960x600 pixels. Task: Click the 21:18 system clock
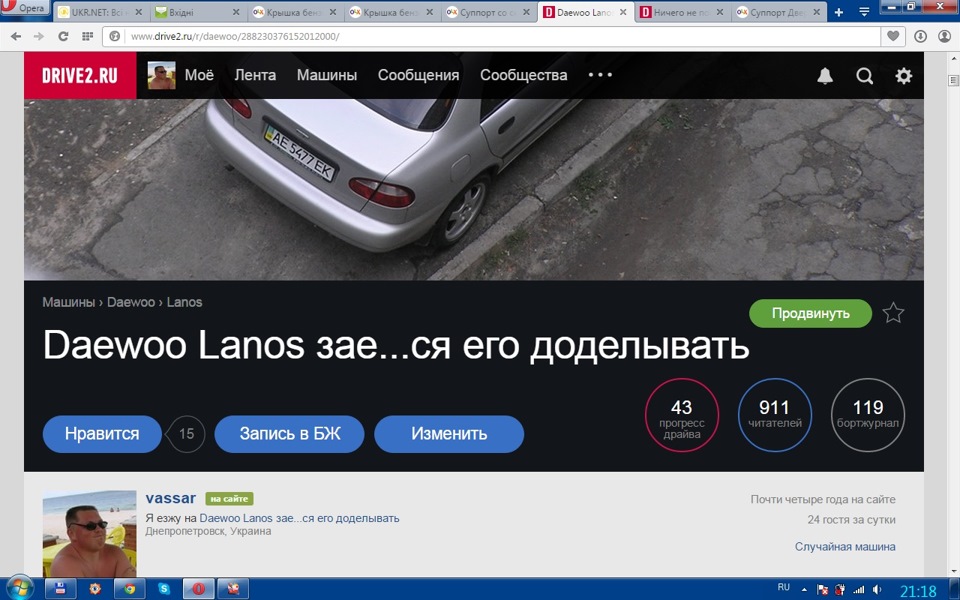pyautogui.click(x=918, y=591)
